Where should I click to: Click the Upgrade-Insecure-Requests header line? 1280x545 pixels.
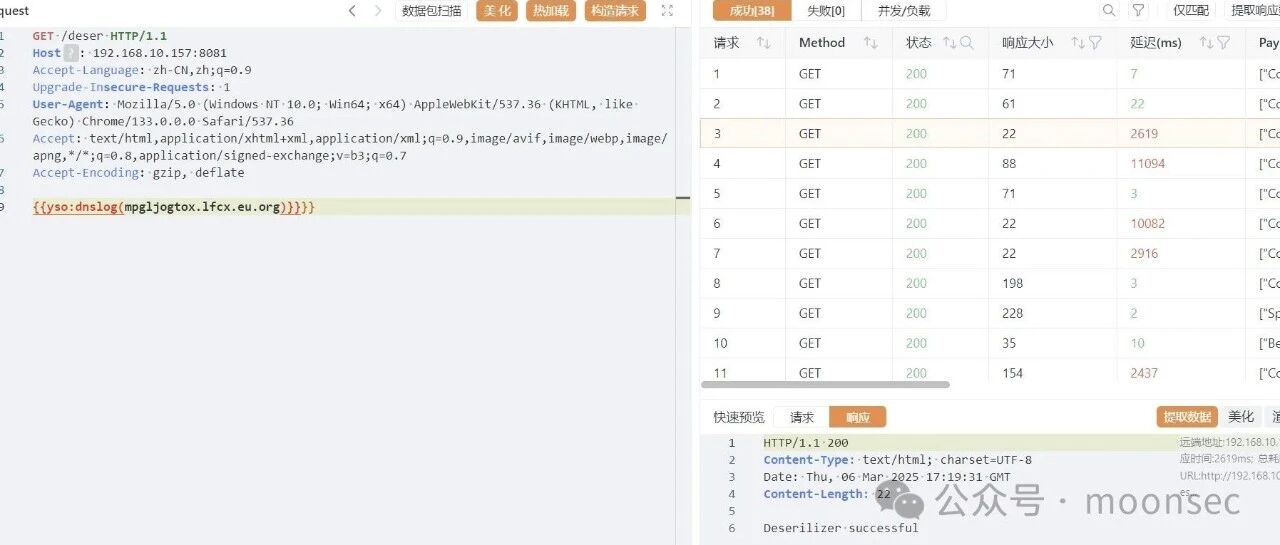point(131,87)
